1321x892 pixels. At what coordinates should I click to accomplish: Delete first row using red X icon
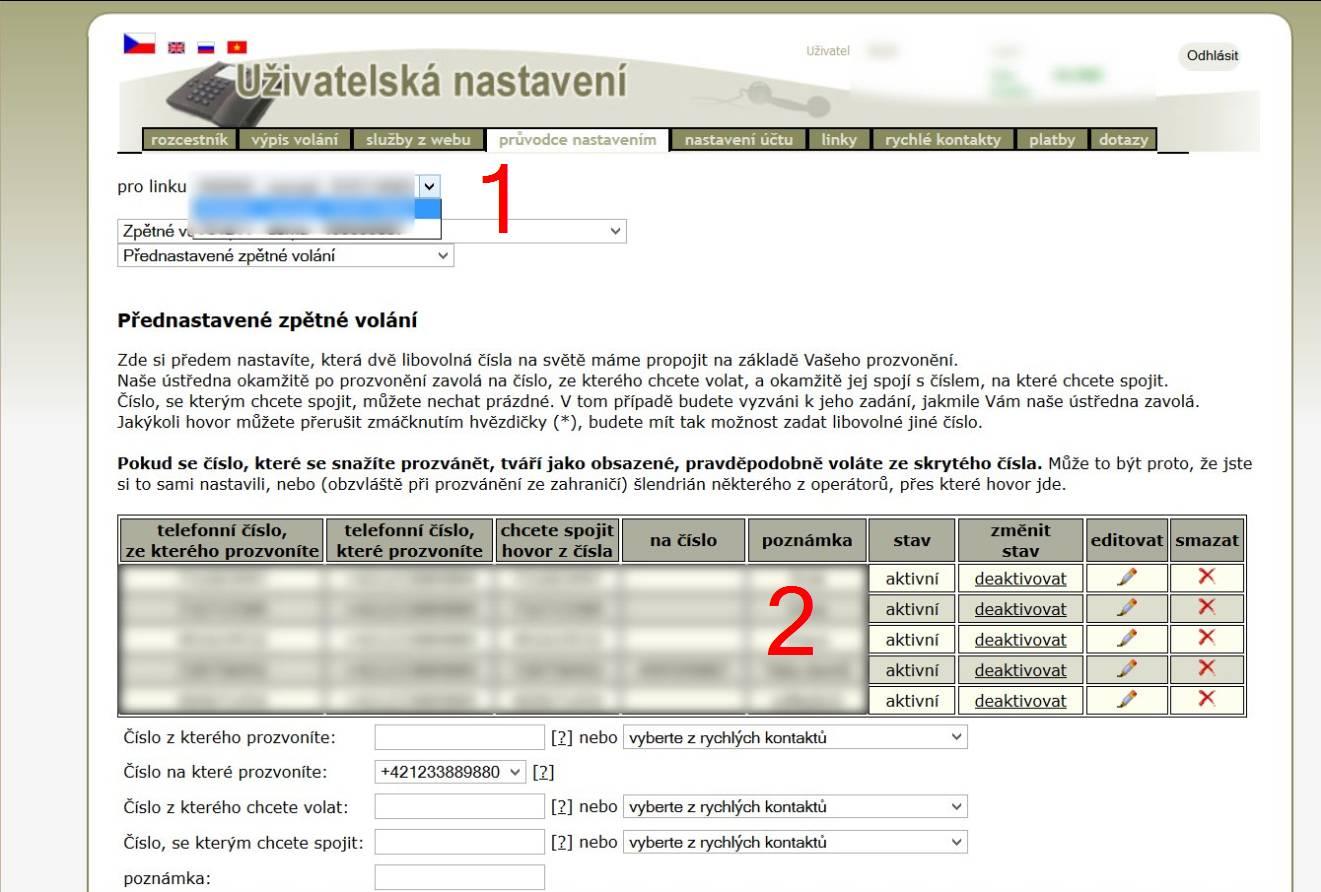(1207, 577)
